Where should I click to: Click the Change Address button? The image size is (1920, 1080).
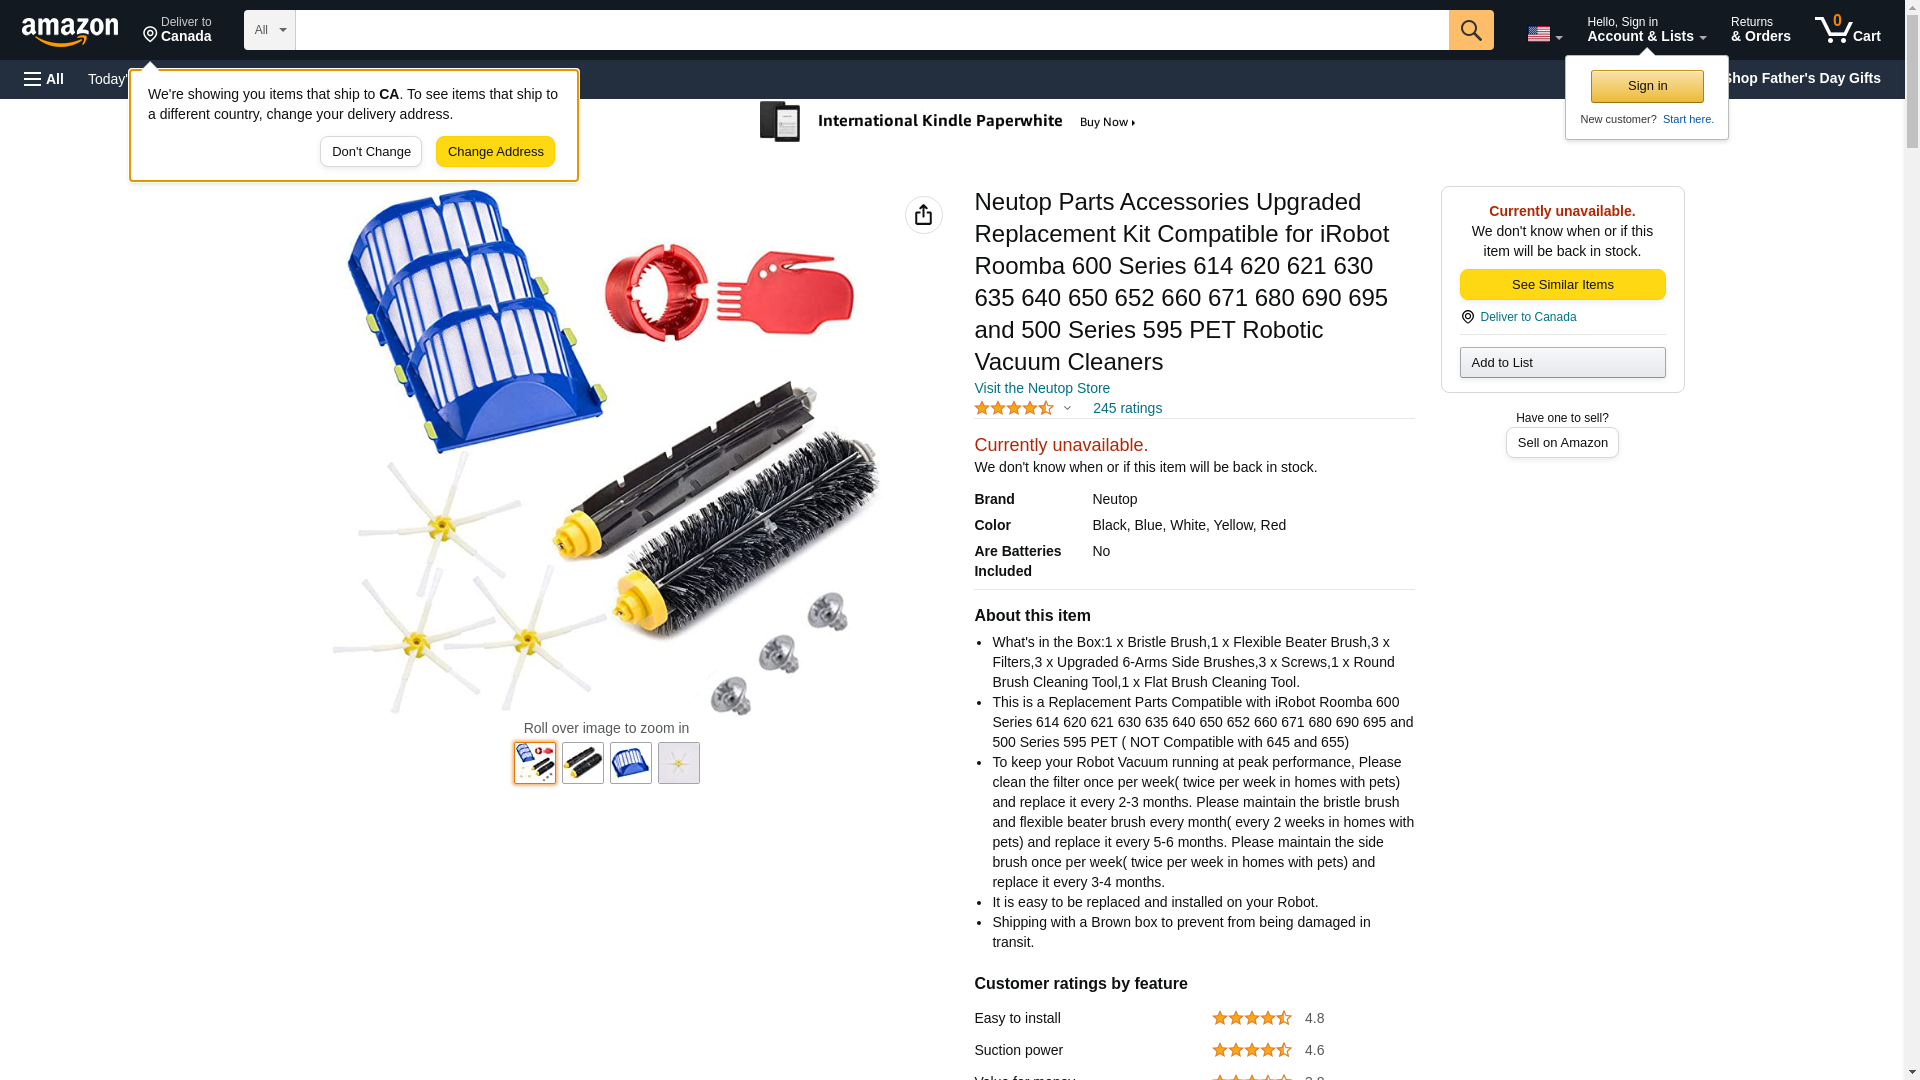pyautogui.click(x=495, y=152)
